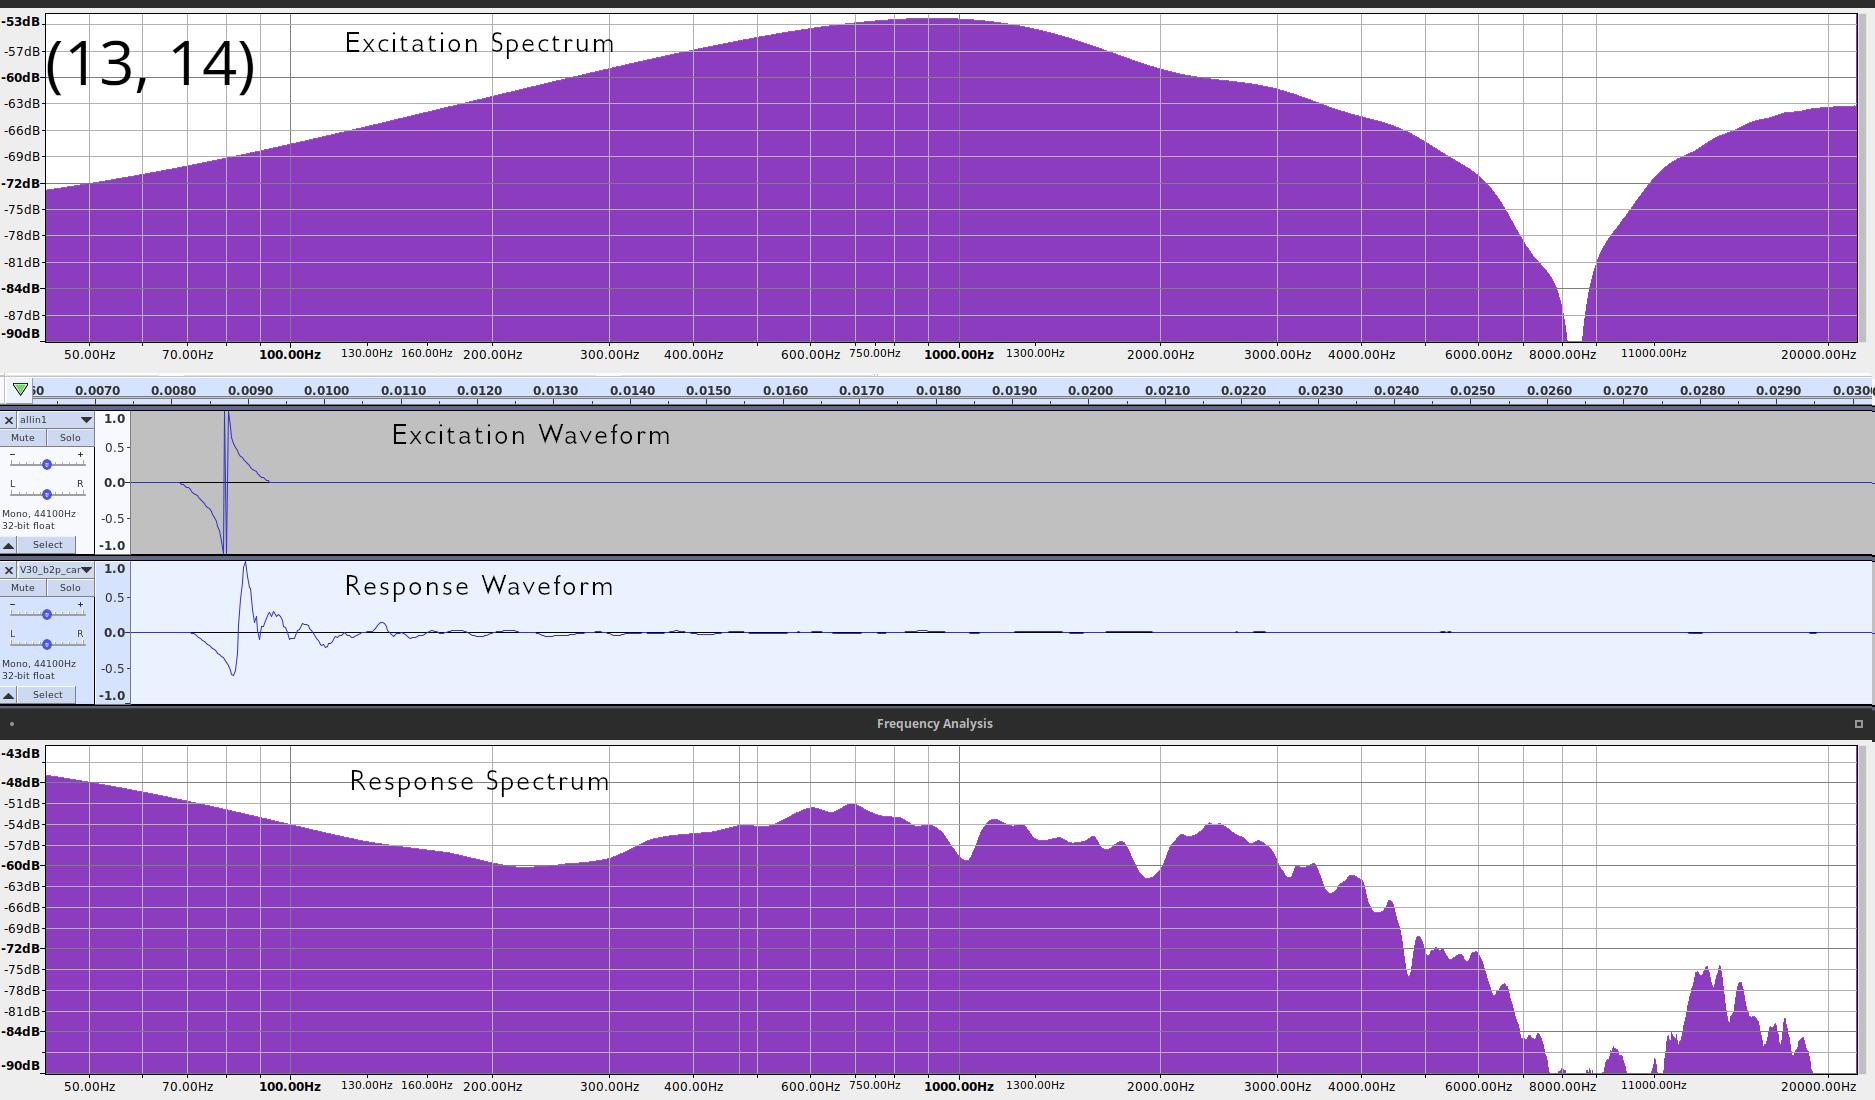This screenshot has height=1100, width=1875.
Task: Click the timeline ruler at 0.0100
Action: [327, 391]
